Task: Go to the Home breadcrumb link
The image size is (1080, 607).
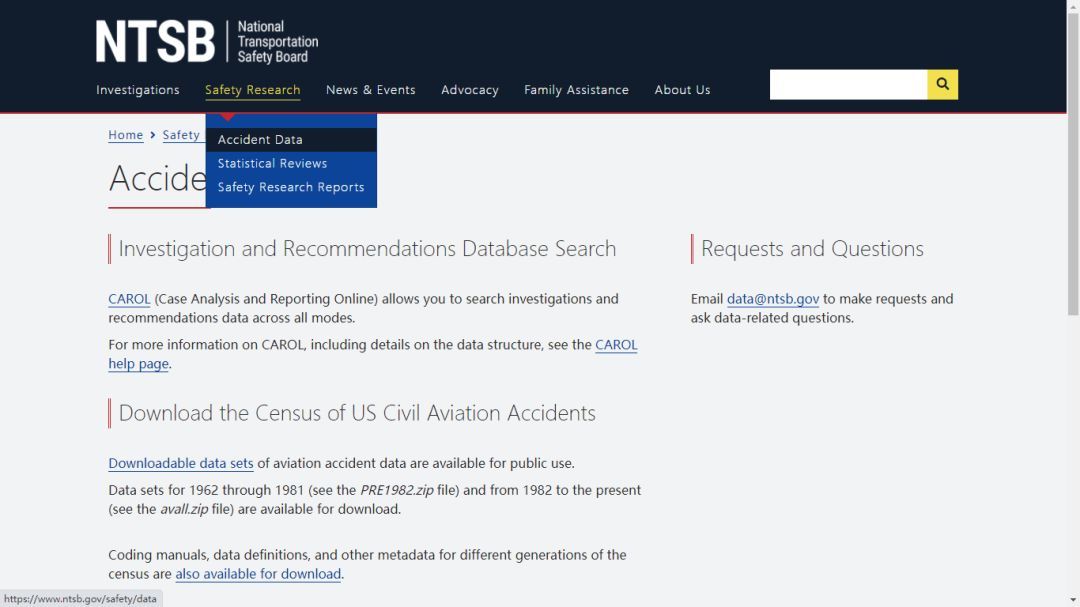Action: pos(126,135)
